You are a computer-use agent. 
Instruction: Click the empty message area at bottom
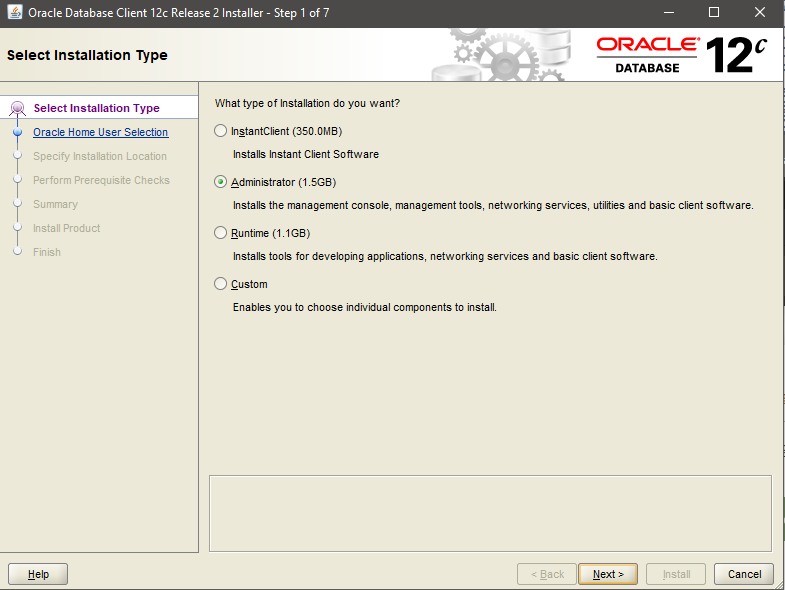pyautogui.click(x=490, y=513)
